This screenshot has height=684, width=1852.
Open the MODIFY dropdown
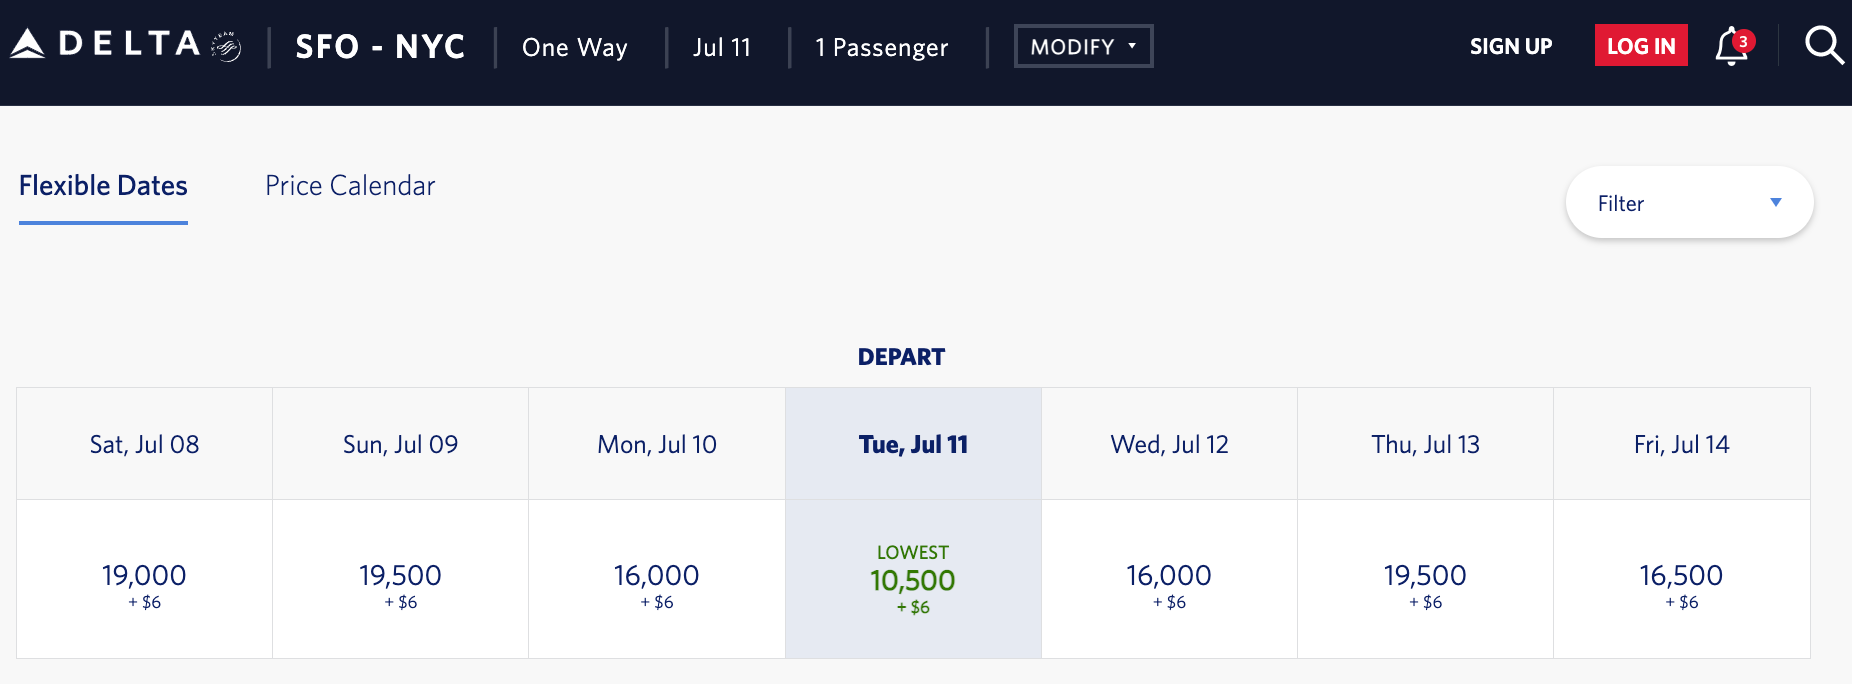(x=1082, y=45)
